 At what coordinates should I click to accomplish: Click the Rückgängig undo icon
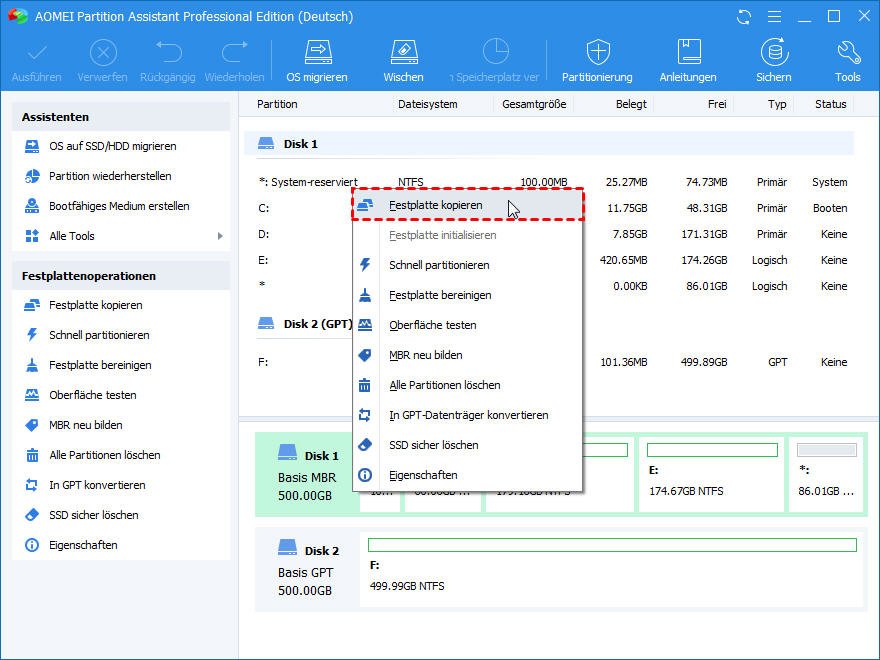tap(168, 52)
